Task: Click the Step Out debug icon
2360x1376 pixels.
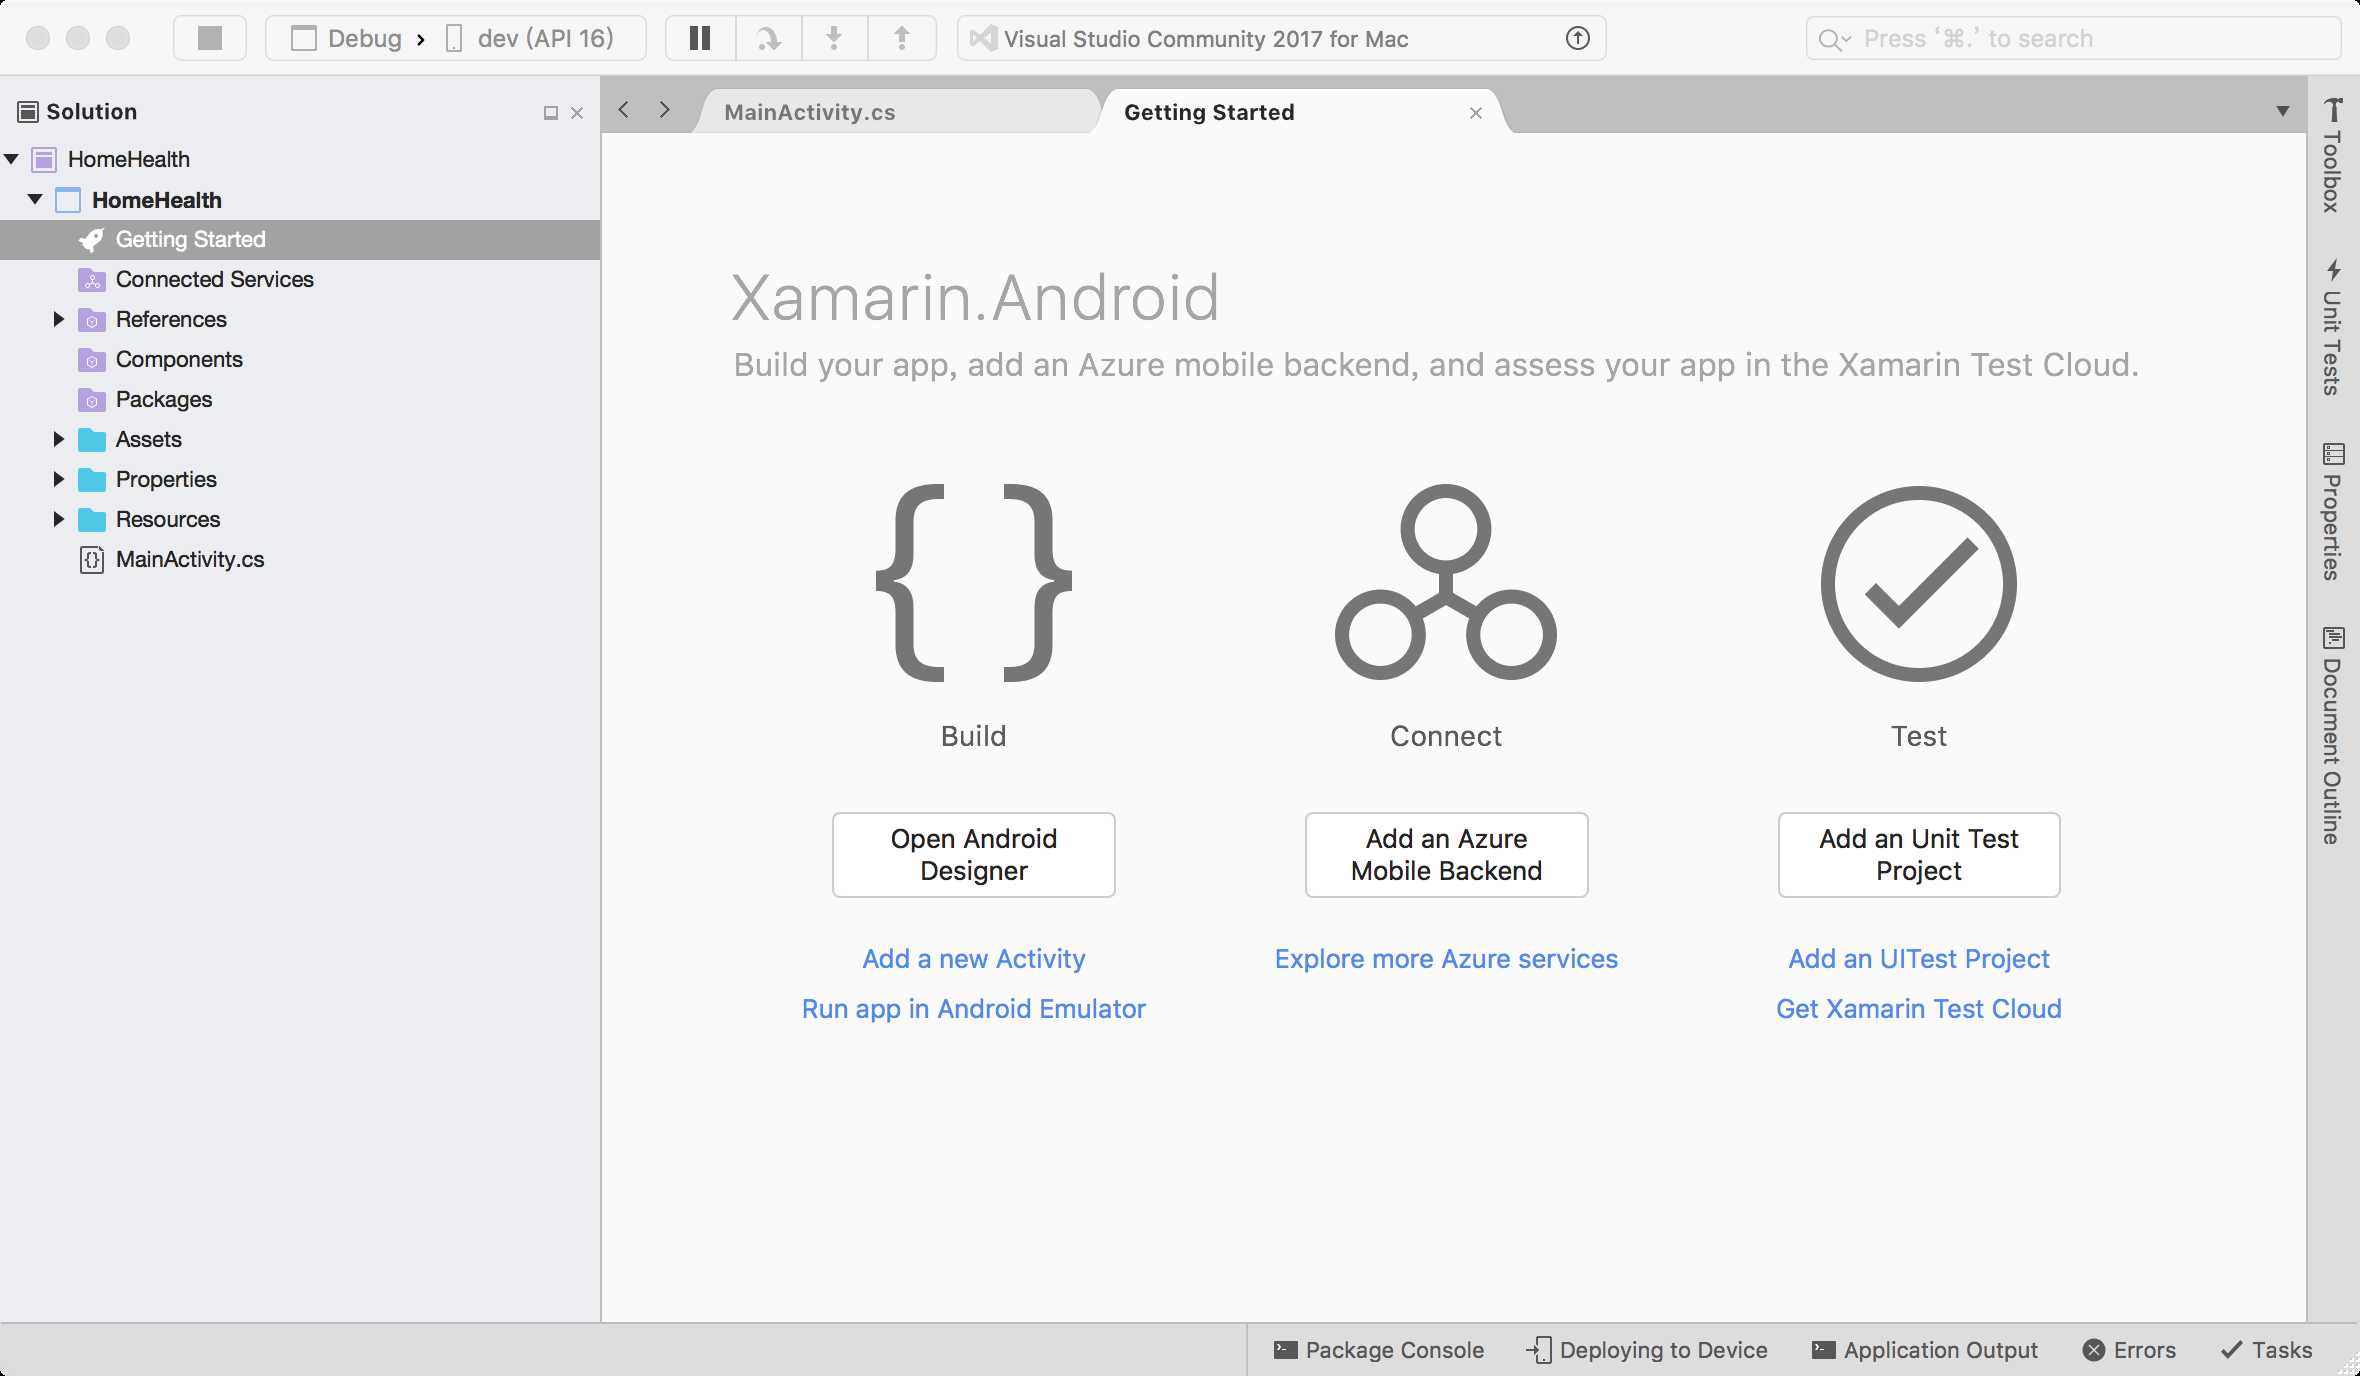Action: [x=901, y=38]
